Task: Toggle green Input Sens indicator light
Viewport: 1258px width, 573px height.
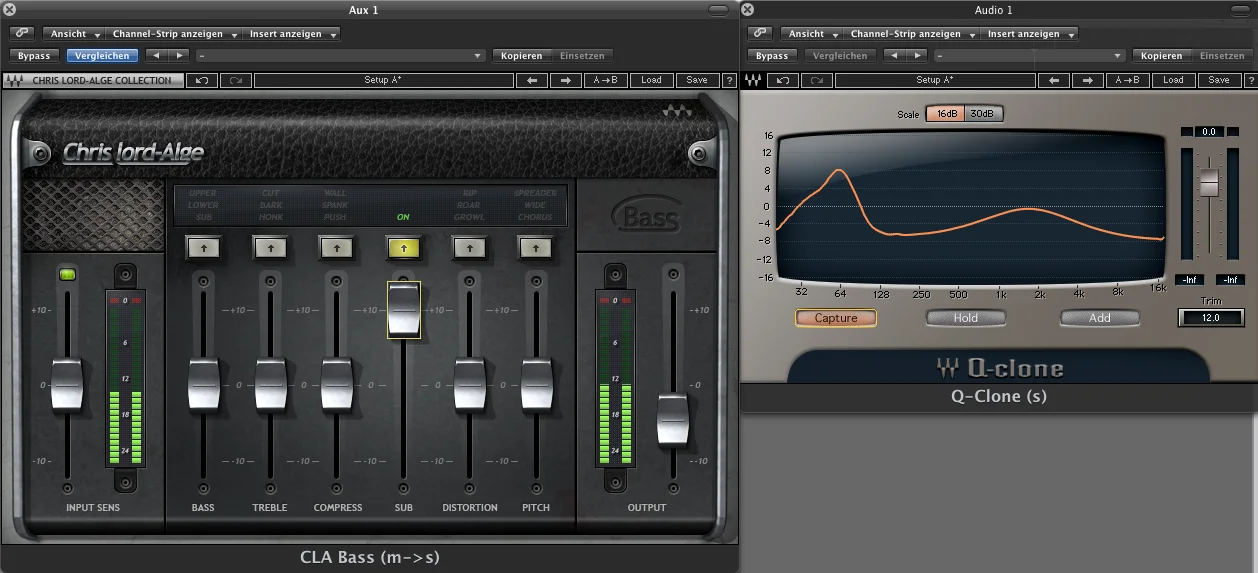Action: [x=67, y=273]
